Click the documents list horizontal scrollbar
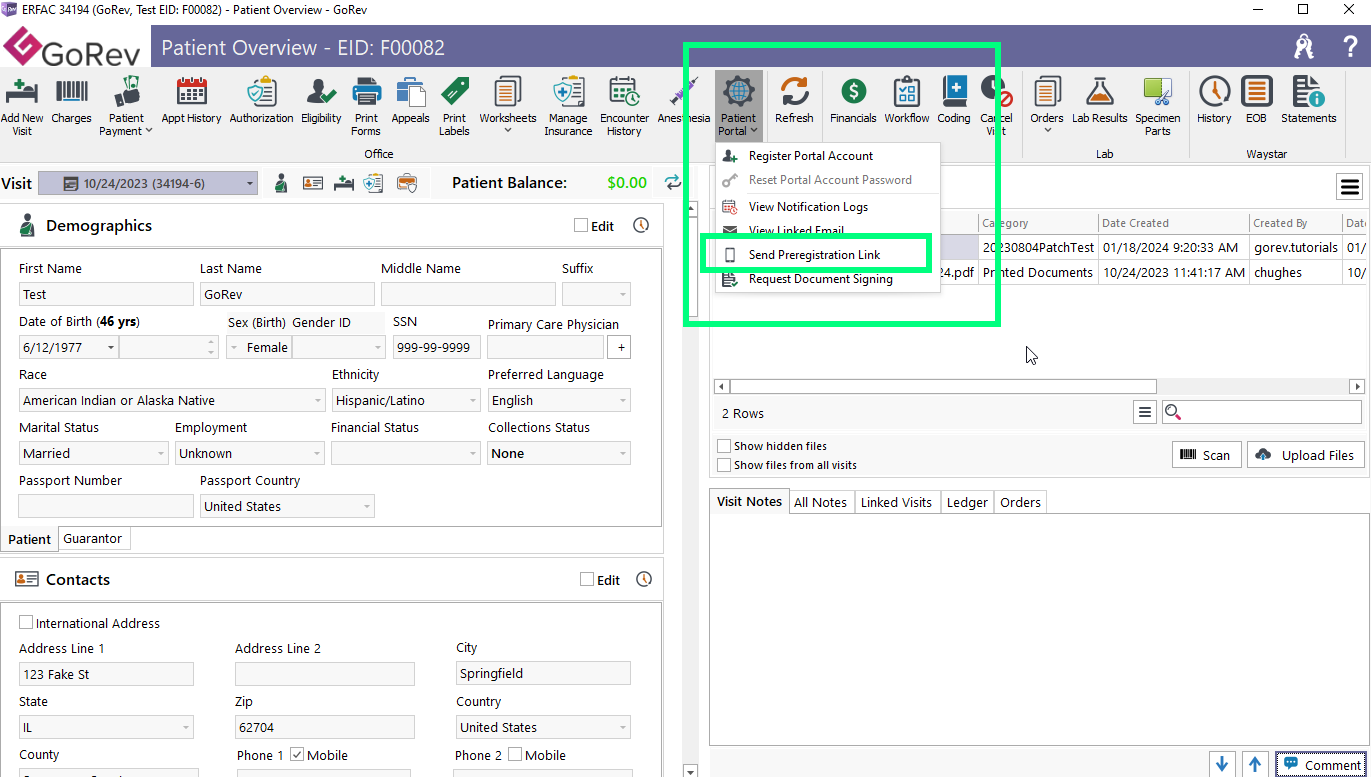 (x=943, y=386)
